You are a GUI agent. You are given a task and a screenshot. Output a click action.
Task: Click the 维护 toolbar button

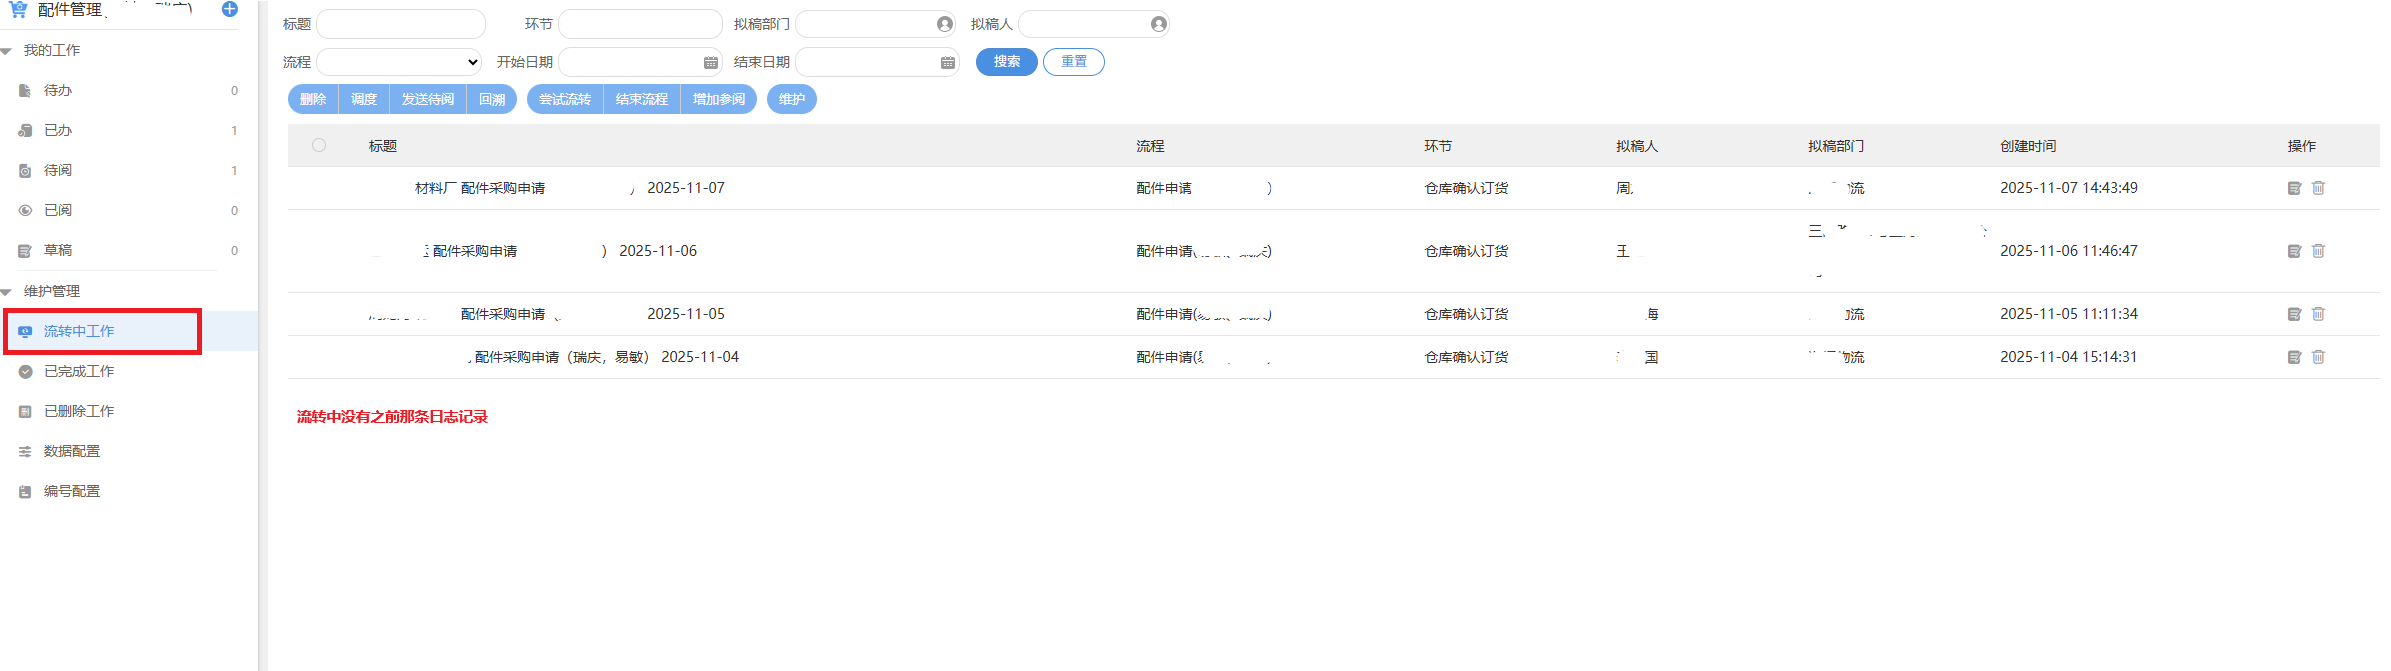792,99
